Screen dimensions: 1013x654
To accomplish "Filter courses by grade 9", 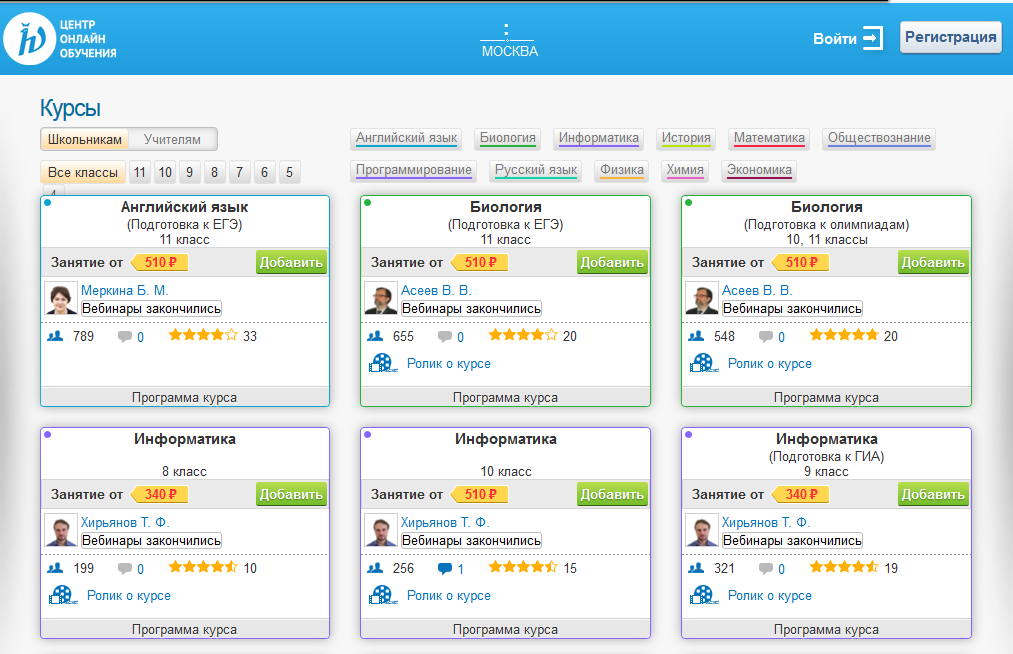I will [190, 173].
